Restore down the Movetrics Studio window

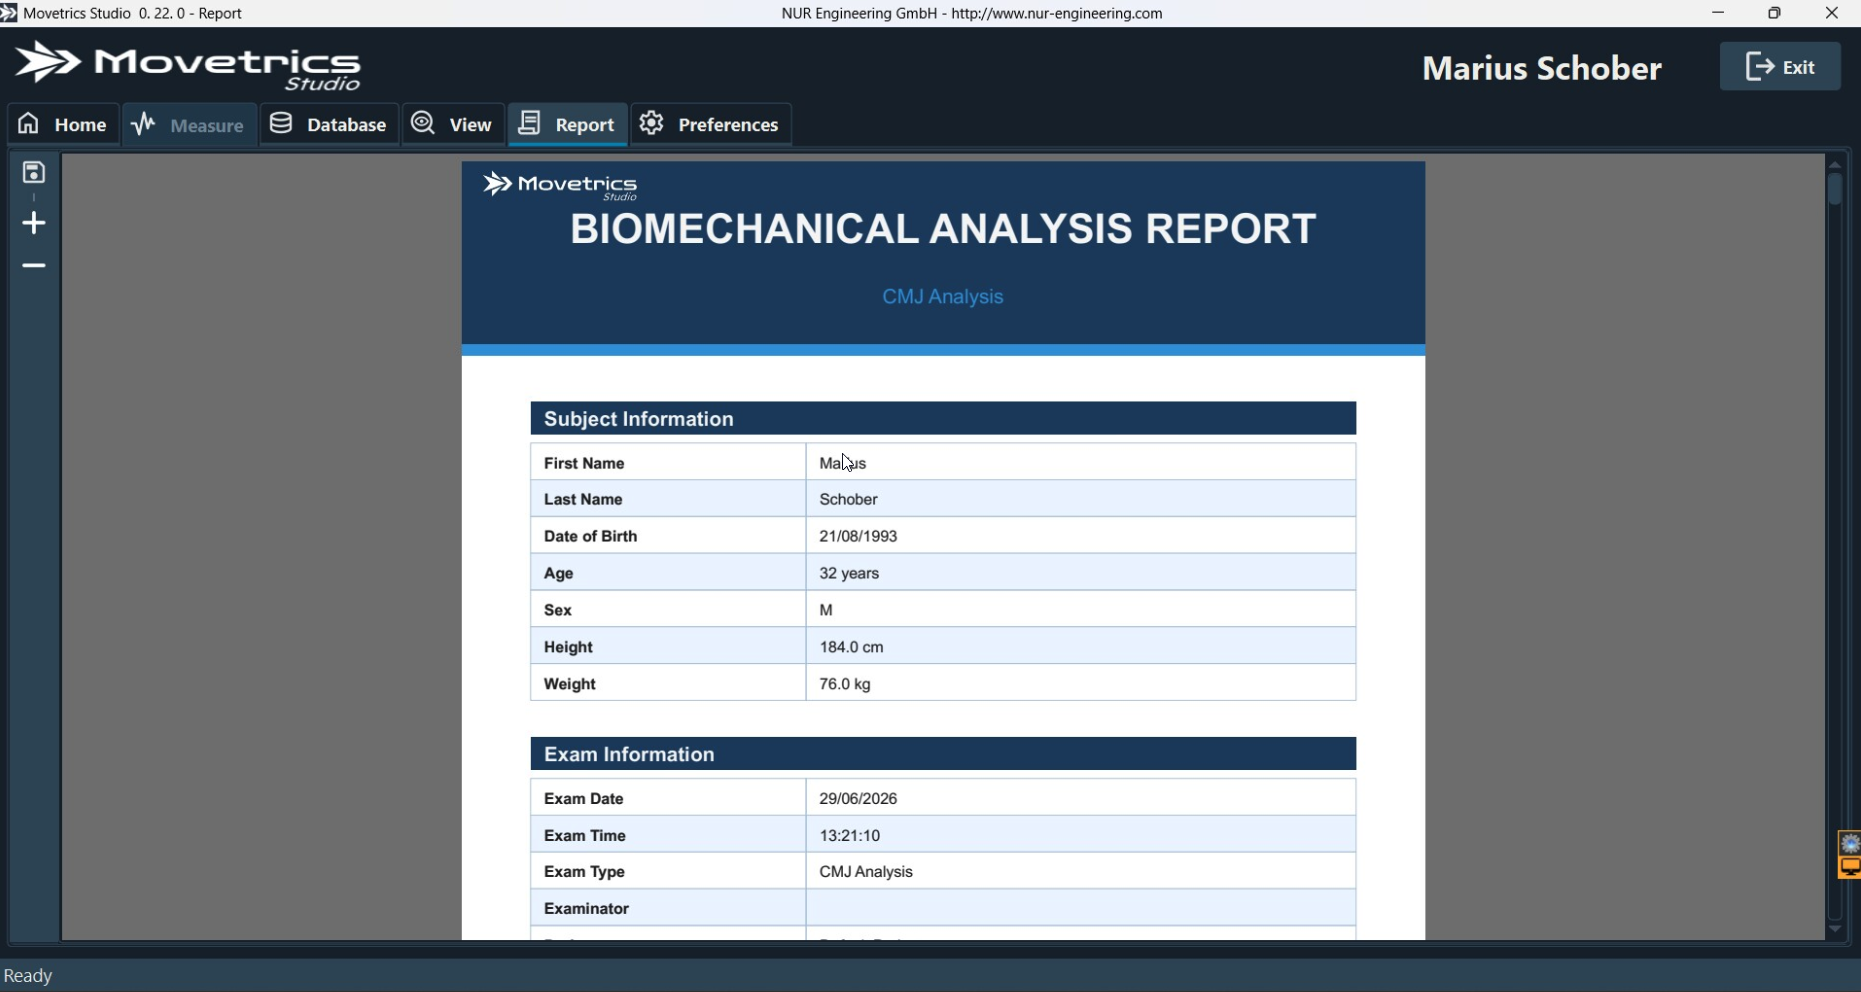1775,13
